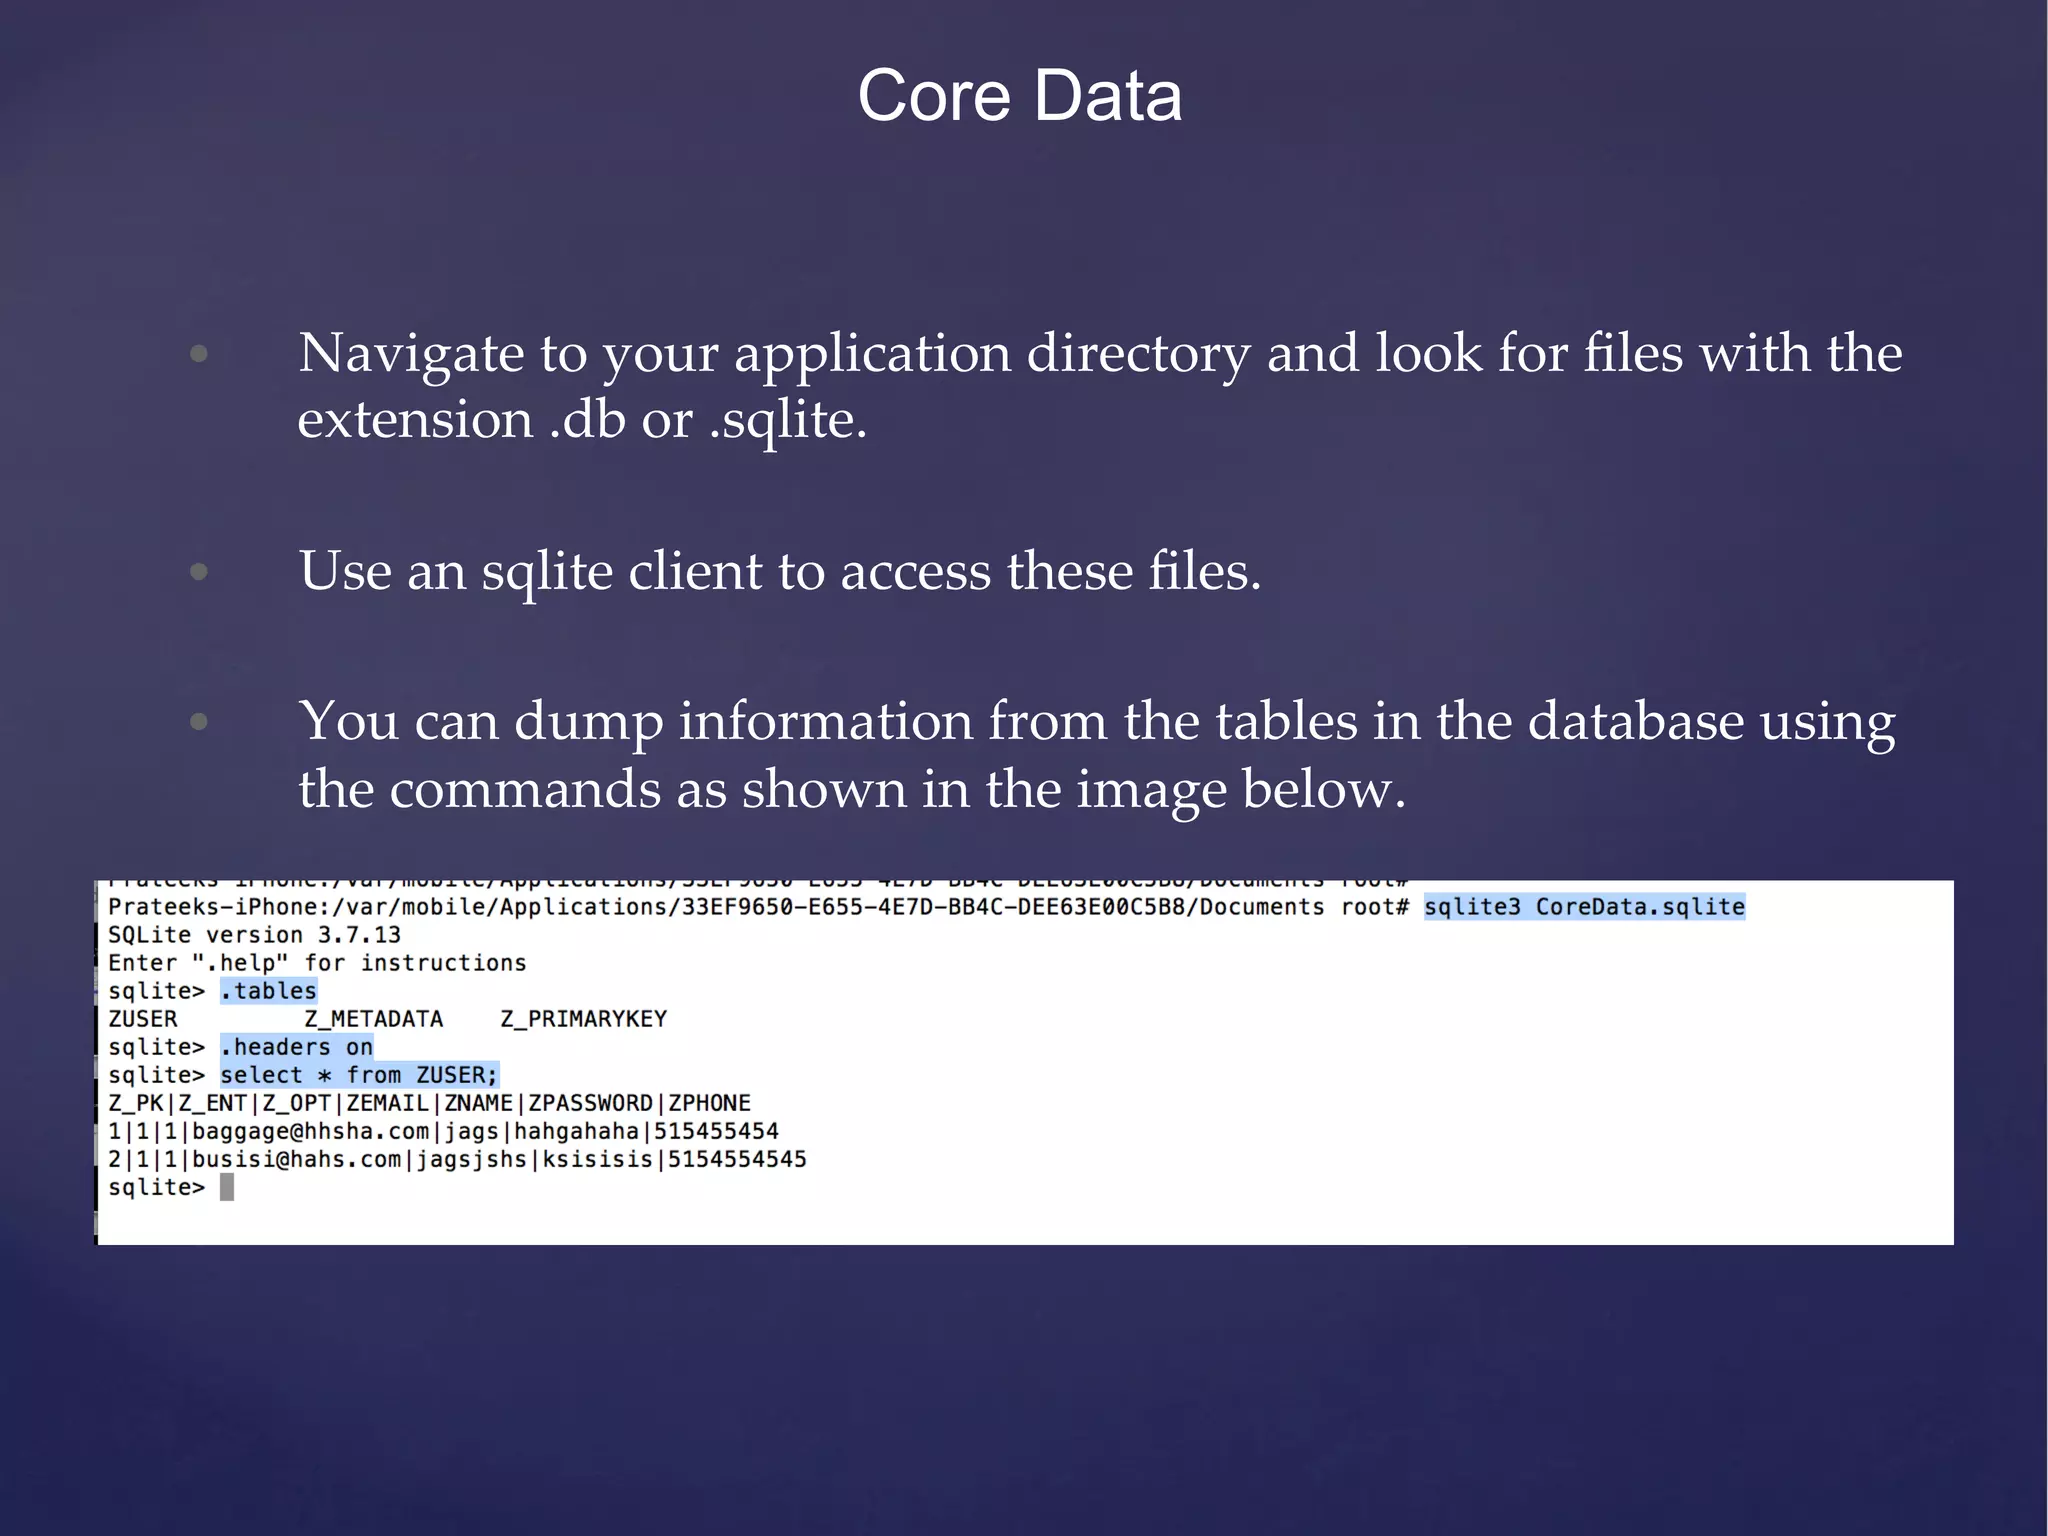Click the highlighted 'select * from ZUSER;' query

click(358, 1075)
